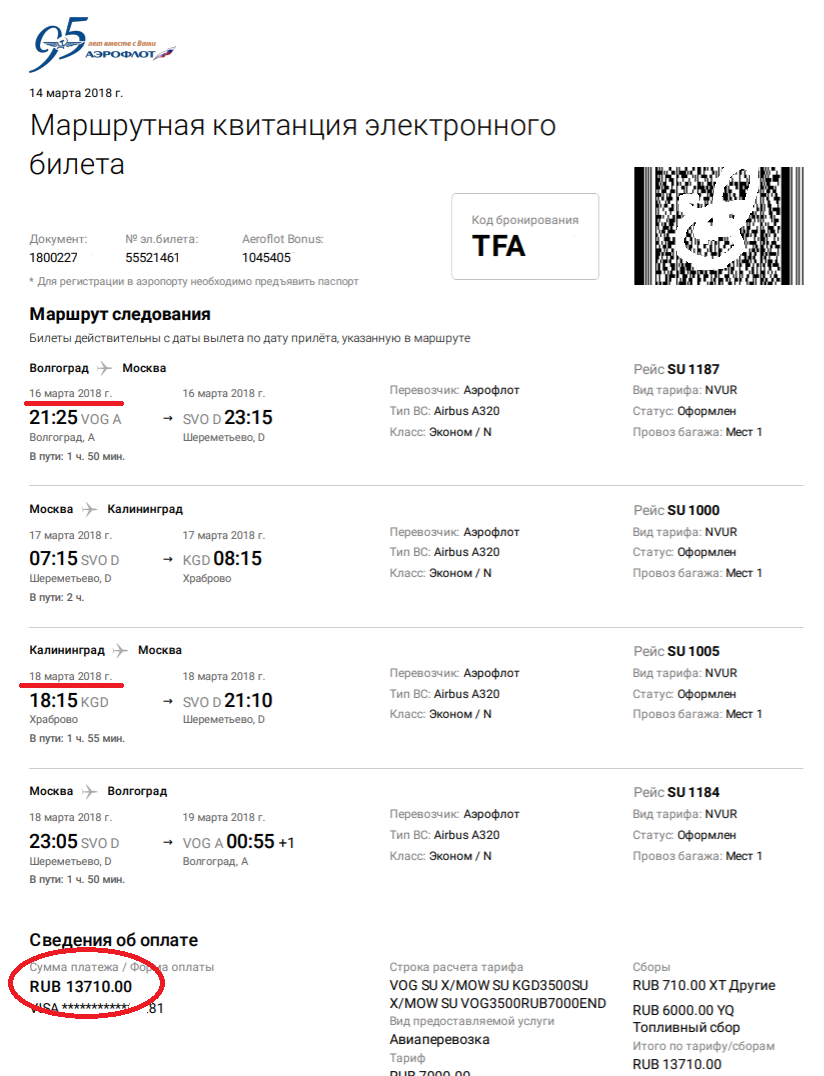Screen dimensions: 824x1076
Task: Click the plane icon between Волгоград and Москва
Action: click(106, 368)
